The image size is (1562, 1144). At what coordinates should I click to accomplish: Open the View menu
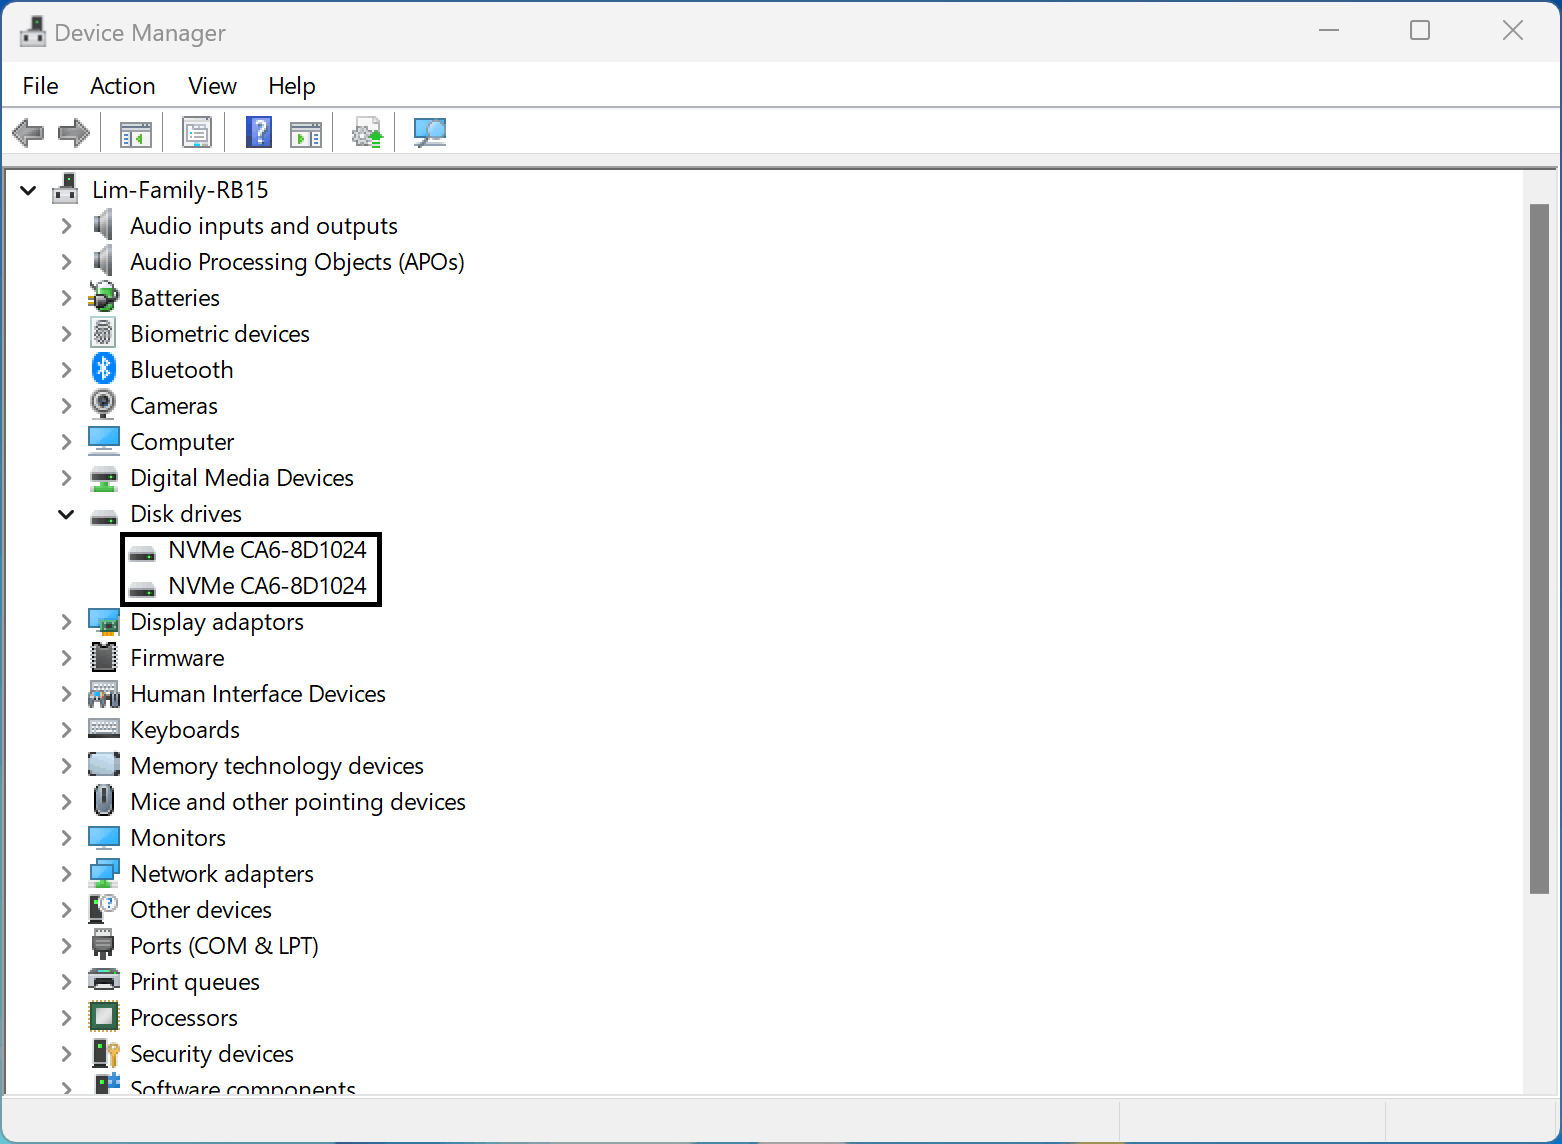coord(211,86)
